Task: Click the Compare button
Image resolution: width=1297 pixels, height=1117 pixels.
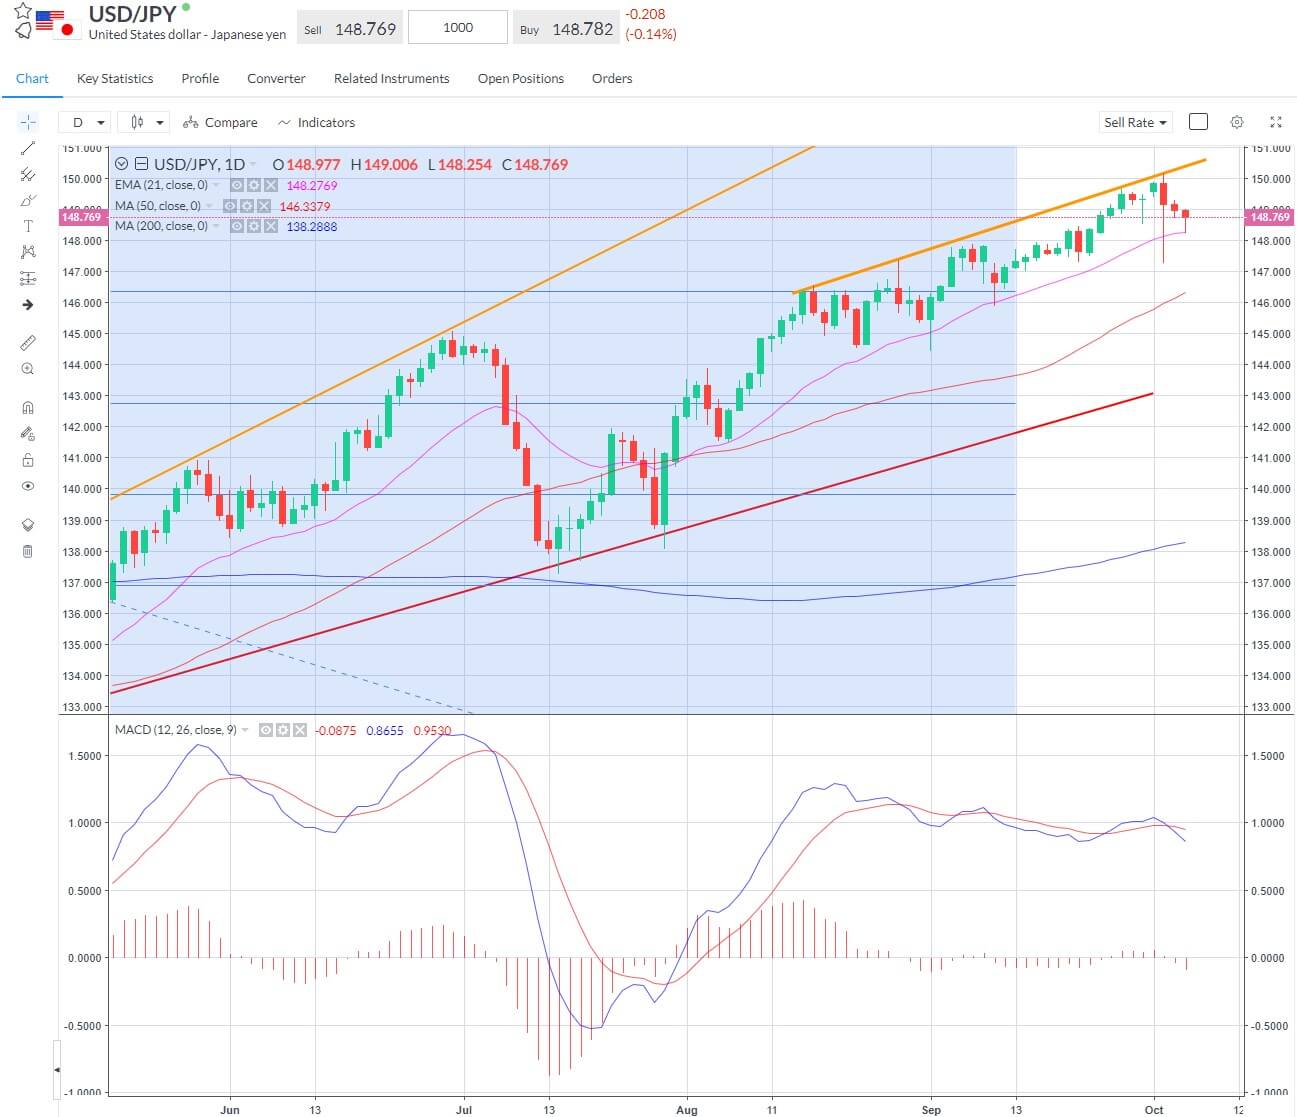Action: tap(220, 122)
